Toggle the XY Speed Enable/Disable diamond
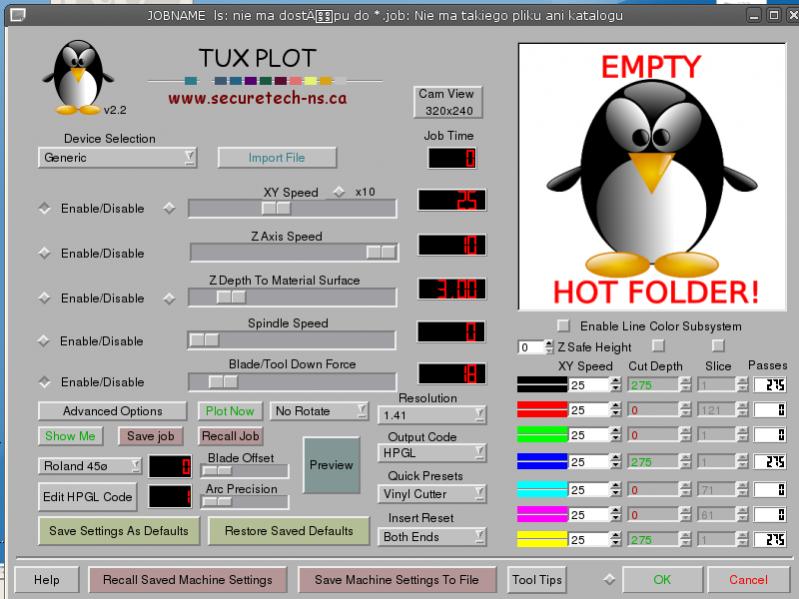Screen dimensions: 799x599 coord(44,208)
